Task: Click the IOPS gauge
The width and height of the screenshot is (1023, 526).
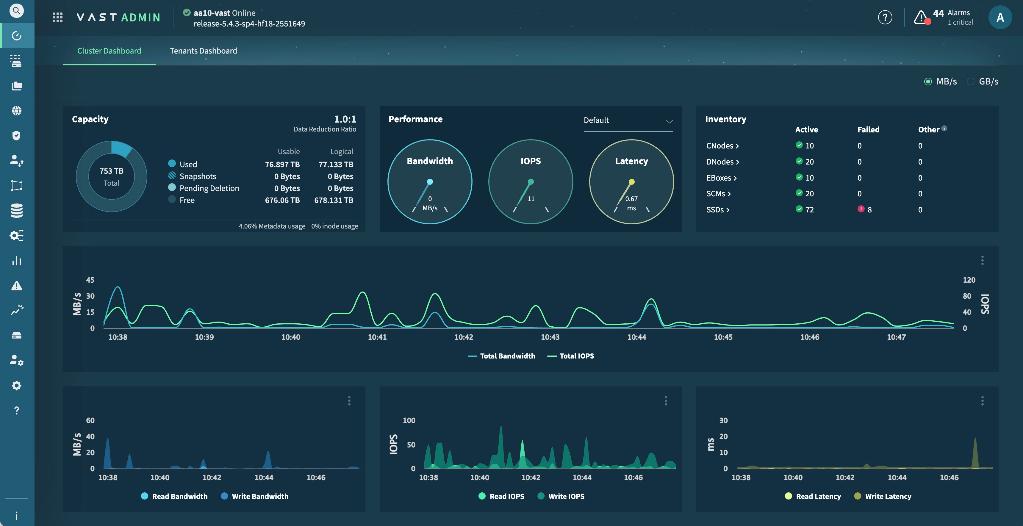Action: pyautogui.click(x=530, y=181)
